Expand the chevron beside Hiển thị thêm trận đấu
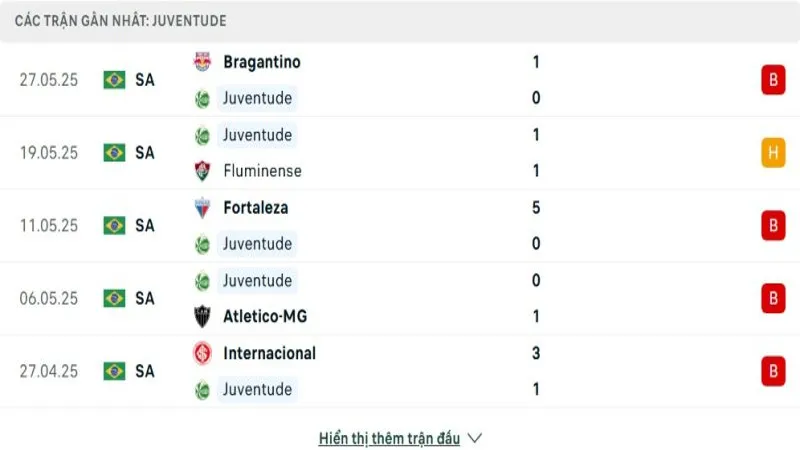Screen dimensions: 800x450 (475, 438)
